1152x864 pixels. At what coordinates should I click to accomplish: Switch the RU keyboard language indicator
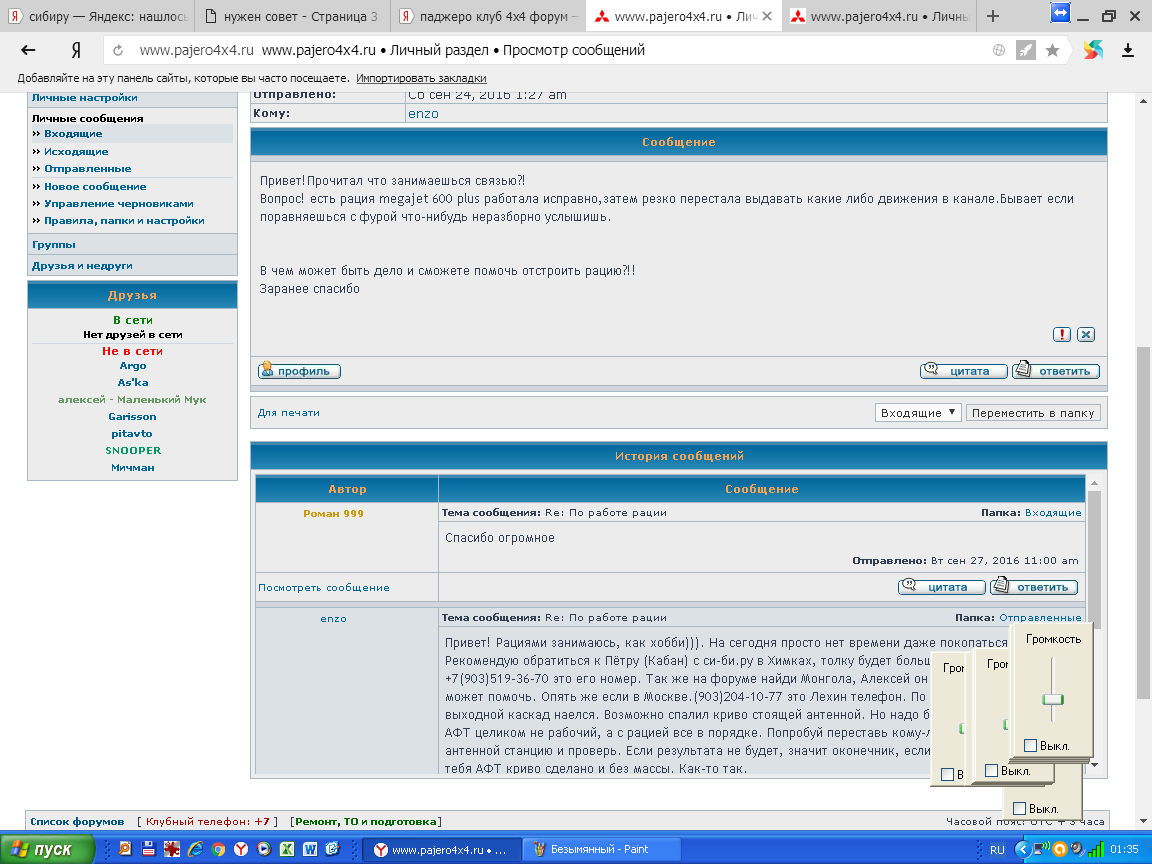997,850
